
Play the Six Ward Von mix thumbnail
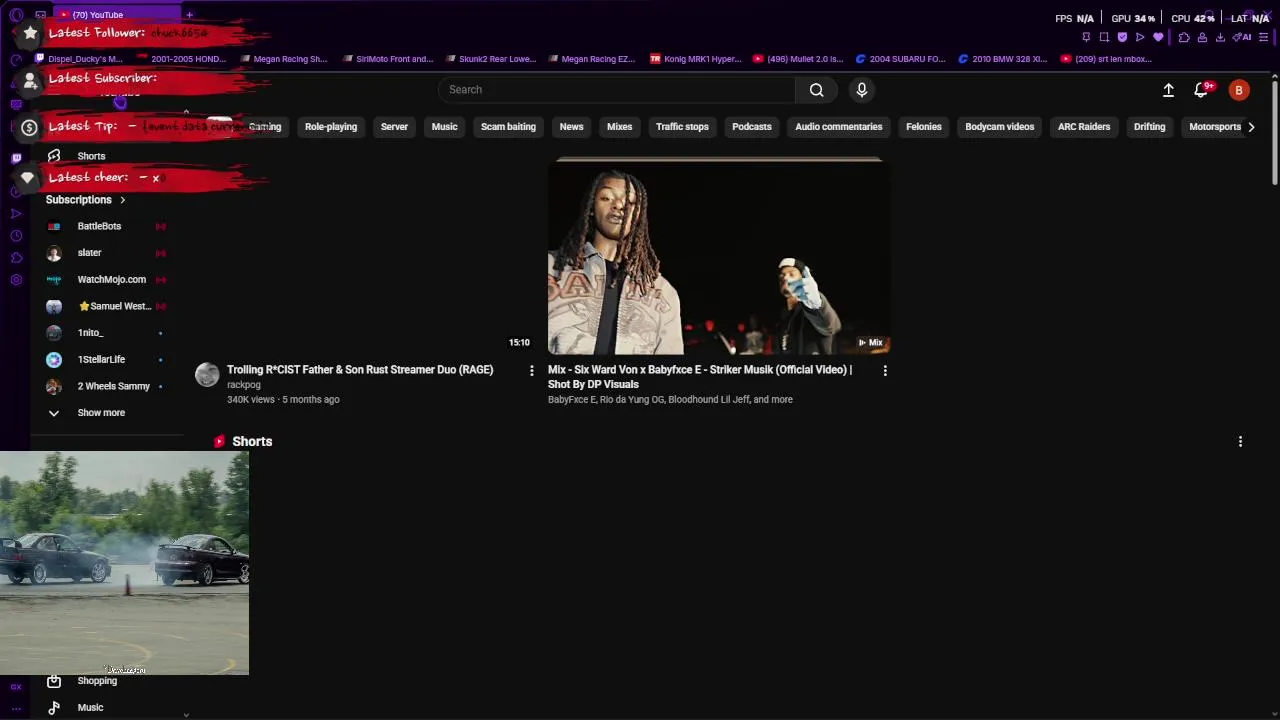pyautogui.click(x=719, y=257)
